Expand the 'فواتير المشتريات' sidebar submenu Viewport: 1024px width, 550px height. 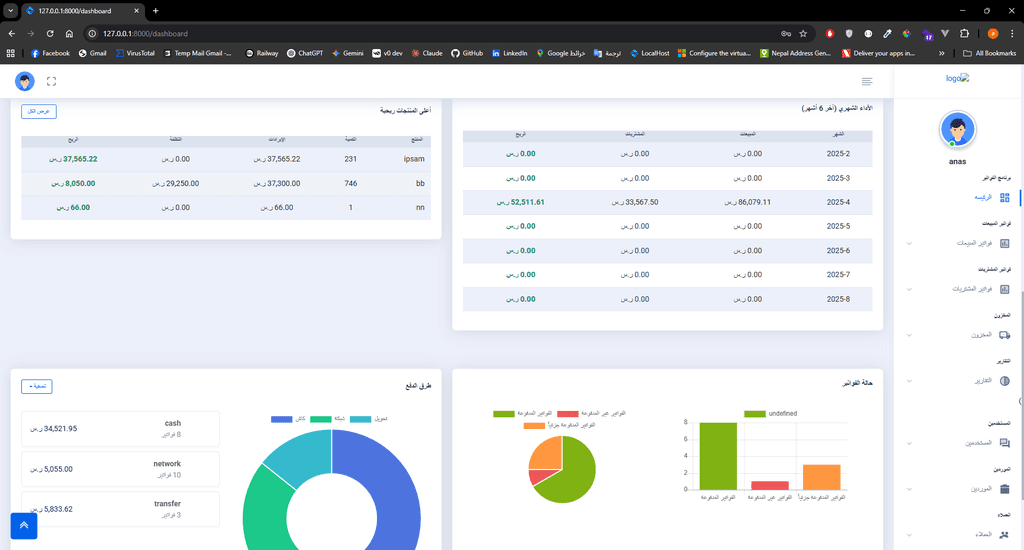pyautogui.click(x=972, y=289)
